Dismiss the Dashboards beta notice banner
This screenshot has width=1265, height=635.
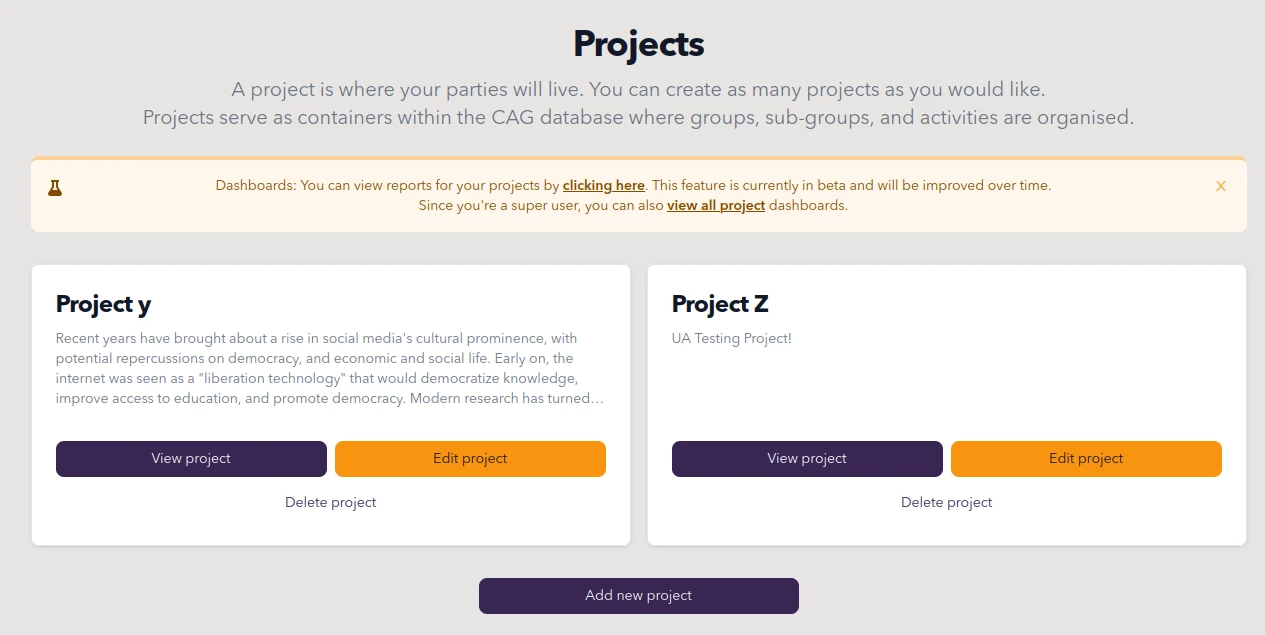[x=1221, y=186]
